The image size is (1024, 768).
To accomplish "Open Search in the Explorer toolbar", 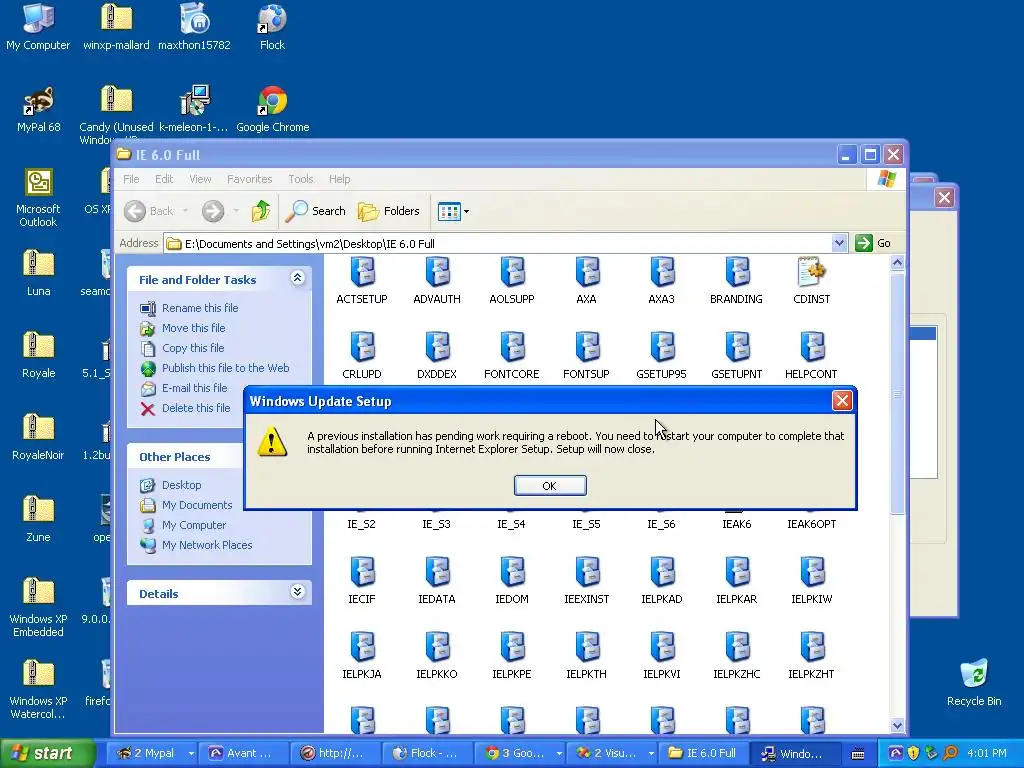I will (x=316, y=211).
